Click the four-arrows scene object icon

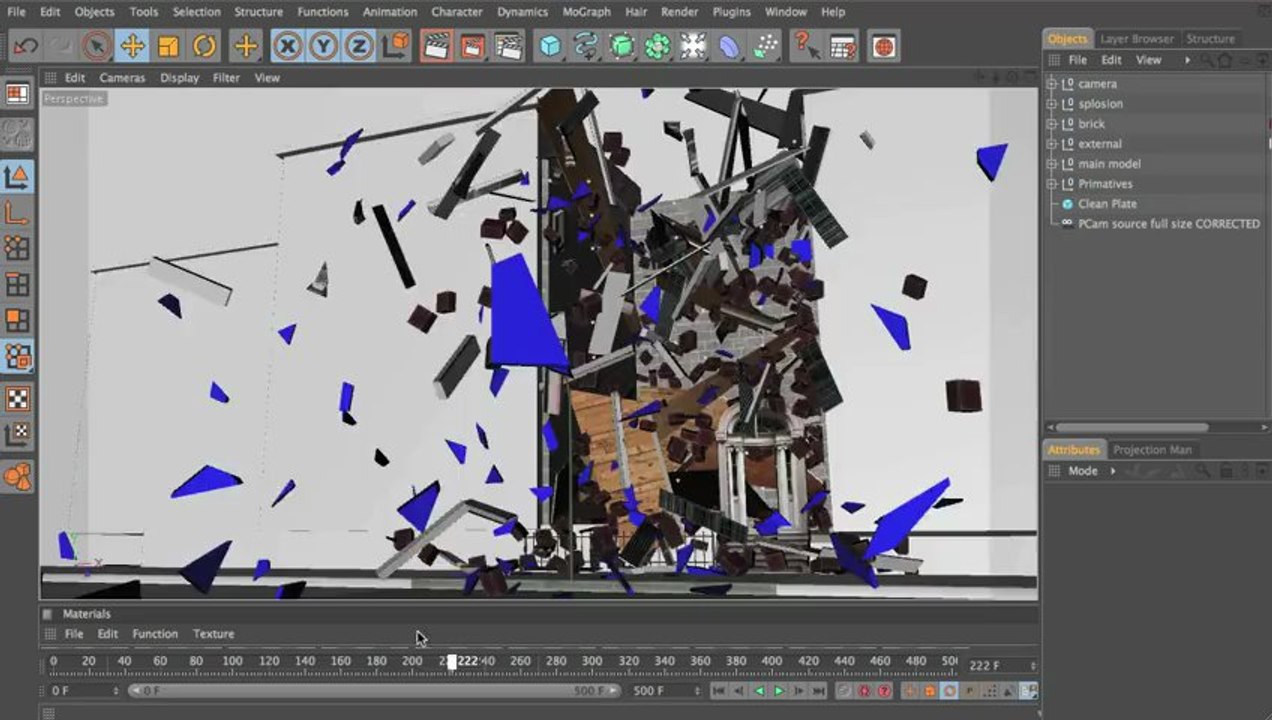(x=693, y=45)
